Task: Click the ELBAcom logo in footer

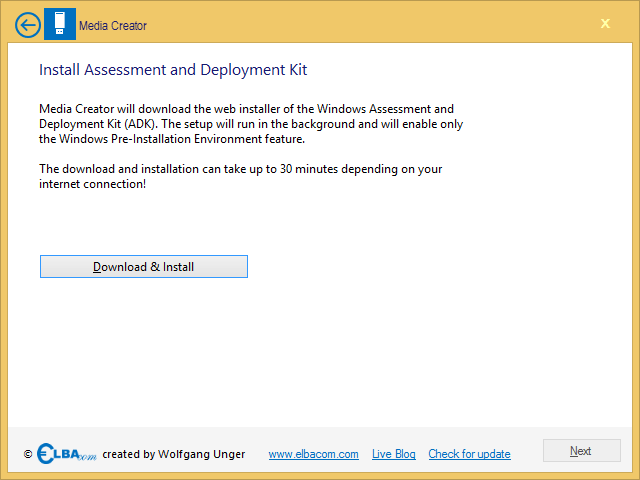Action: (67, 453)
